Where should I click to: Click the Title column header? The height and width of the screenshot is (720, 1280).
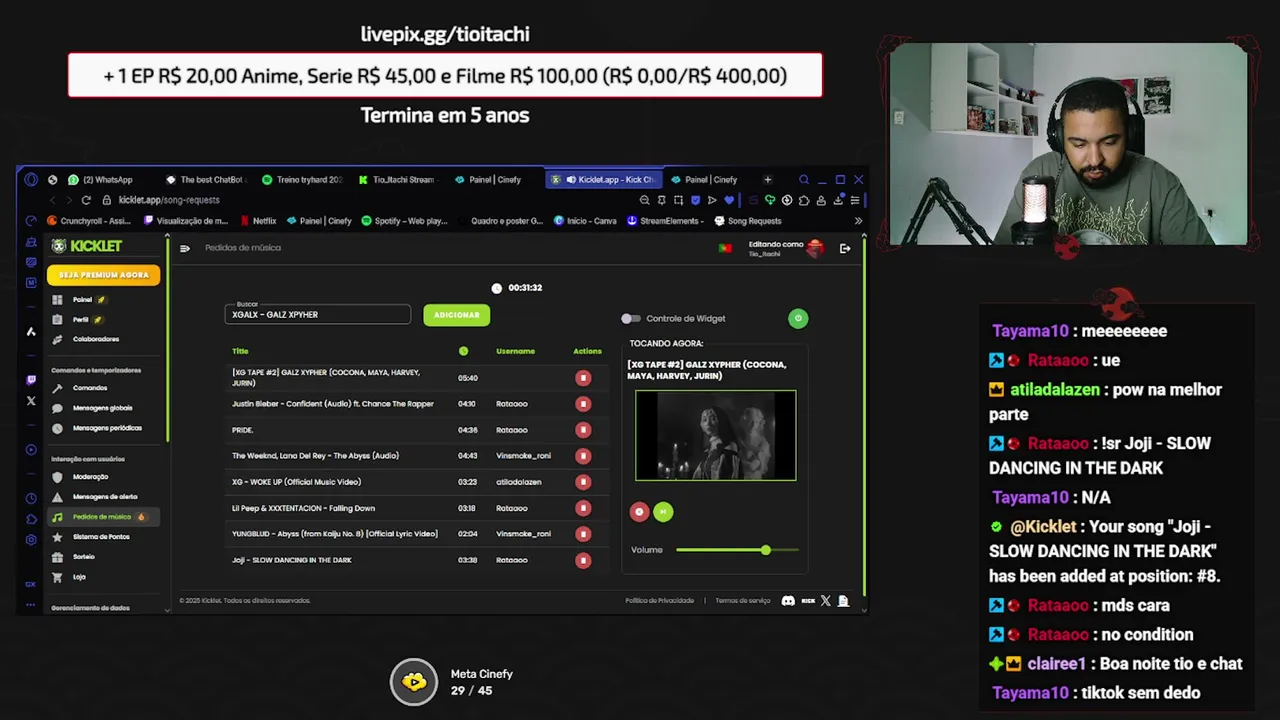point(240,351)
